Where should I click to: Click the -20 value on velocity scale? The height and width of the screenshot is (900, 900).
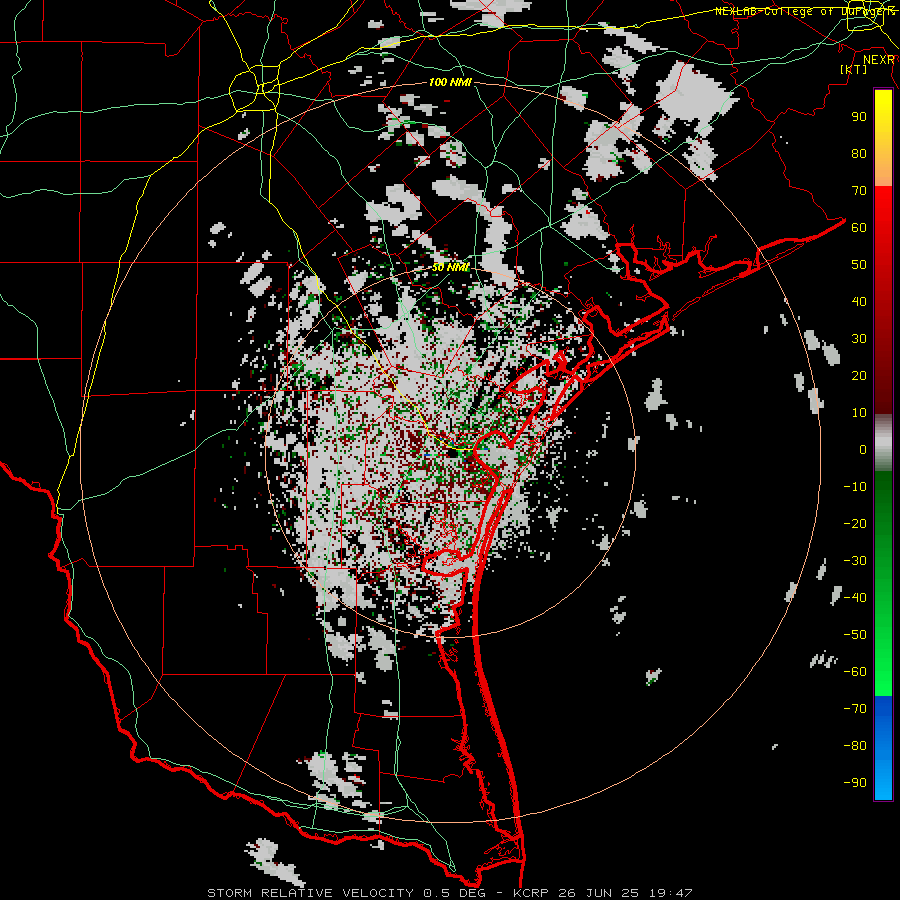pos(855,524)
